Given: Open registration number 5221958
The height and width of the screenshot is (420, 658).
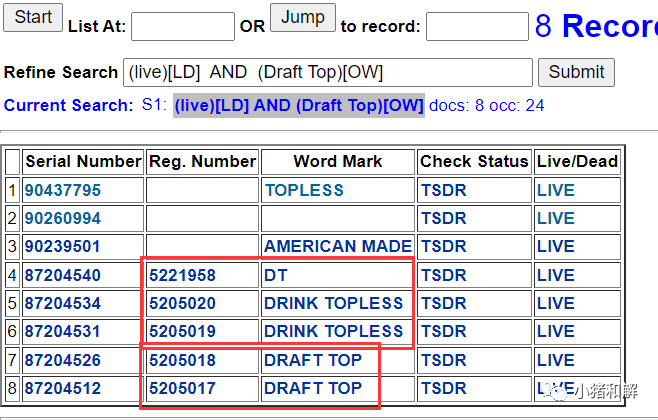Looking at the screenshot, I should [182, 276].
